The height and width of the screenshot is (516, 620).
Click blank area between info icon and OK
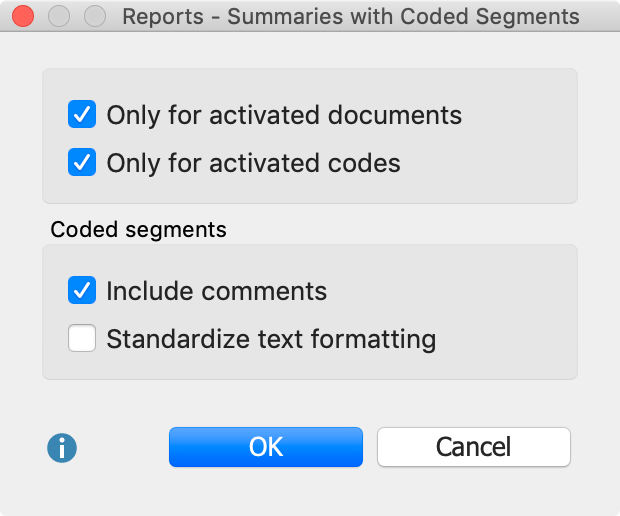[122, 448]
